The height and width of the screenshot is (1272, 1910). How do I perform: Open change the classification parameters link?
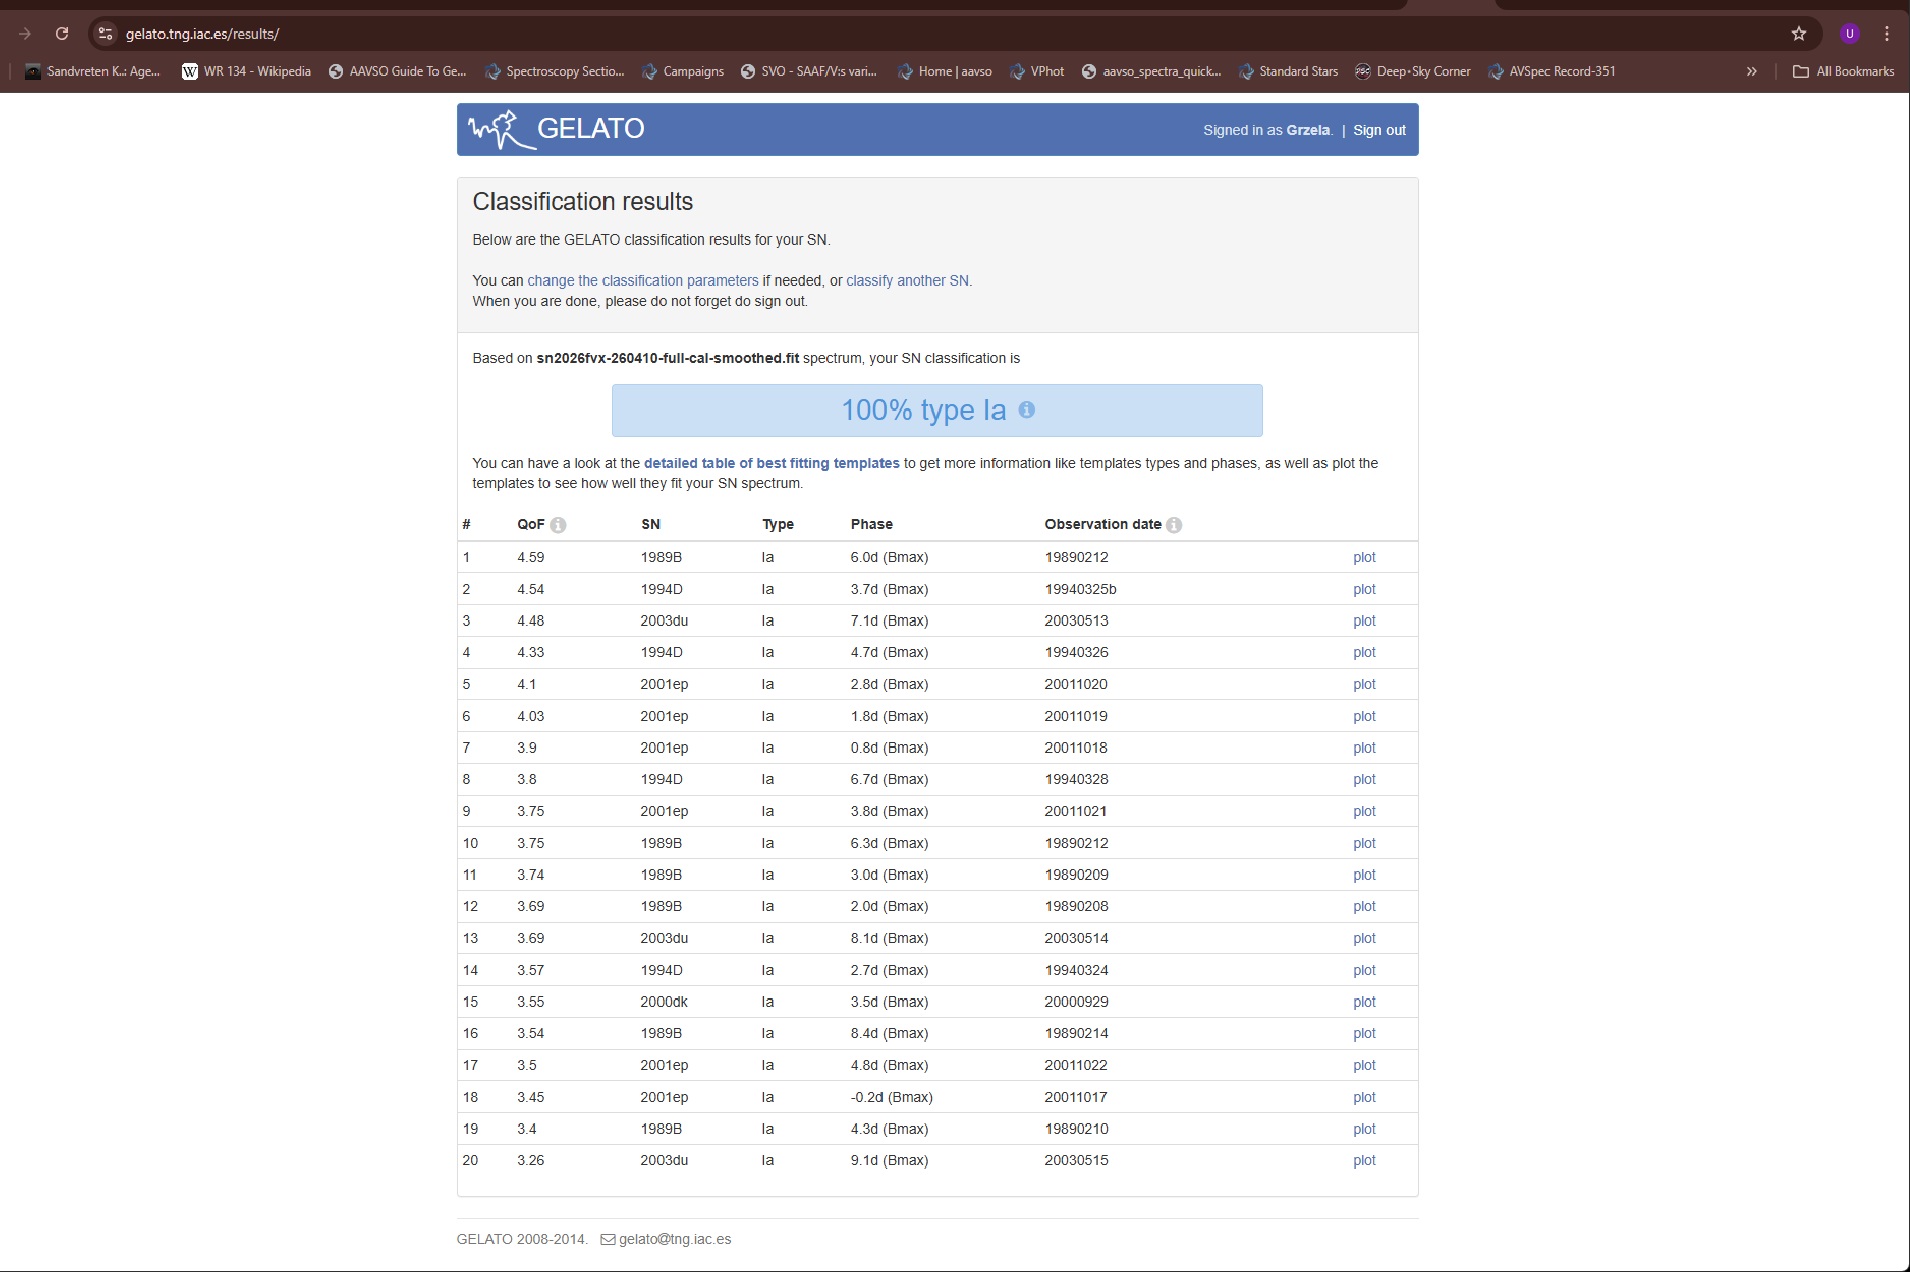642,281
